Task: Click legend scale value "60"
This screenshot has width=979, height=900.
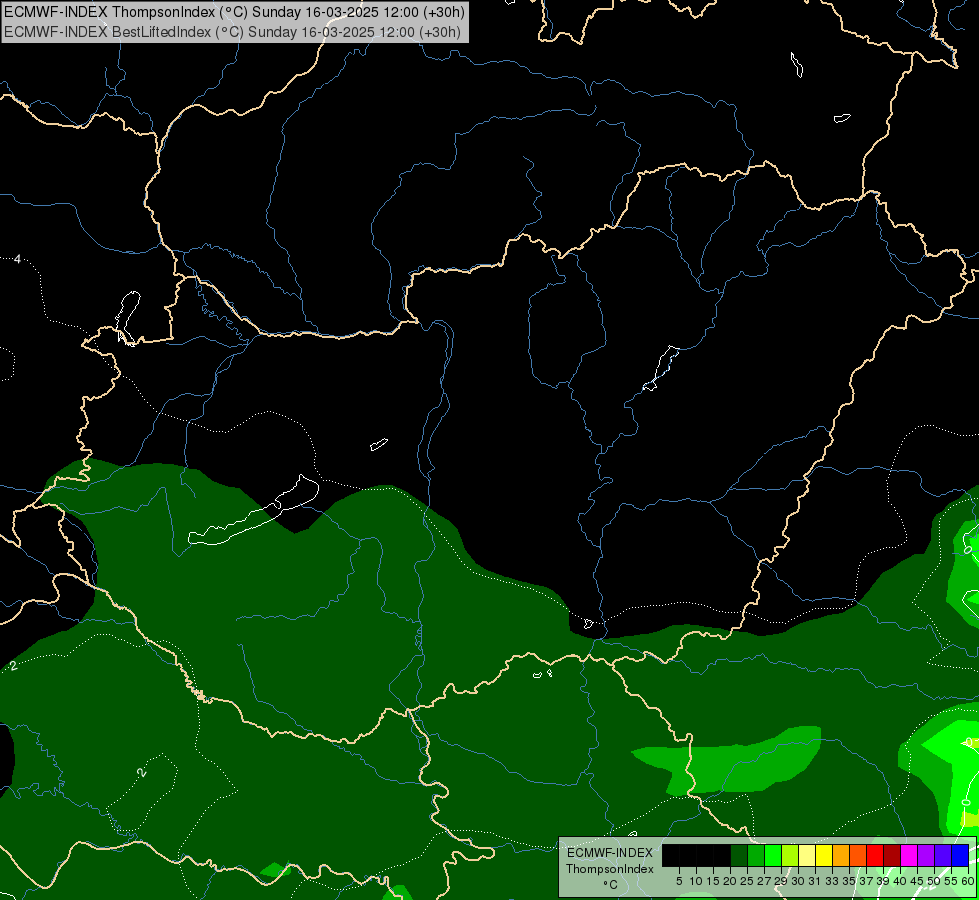Action: pos(968,881)
